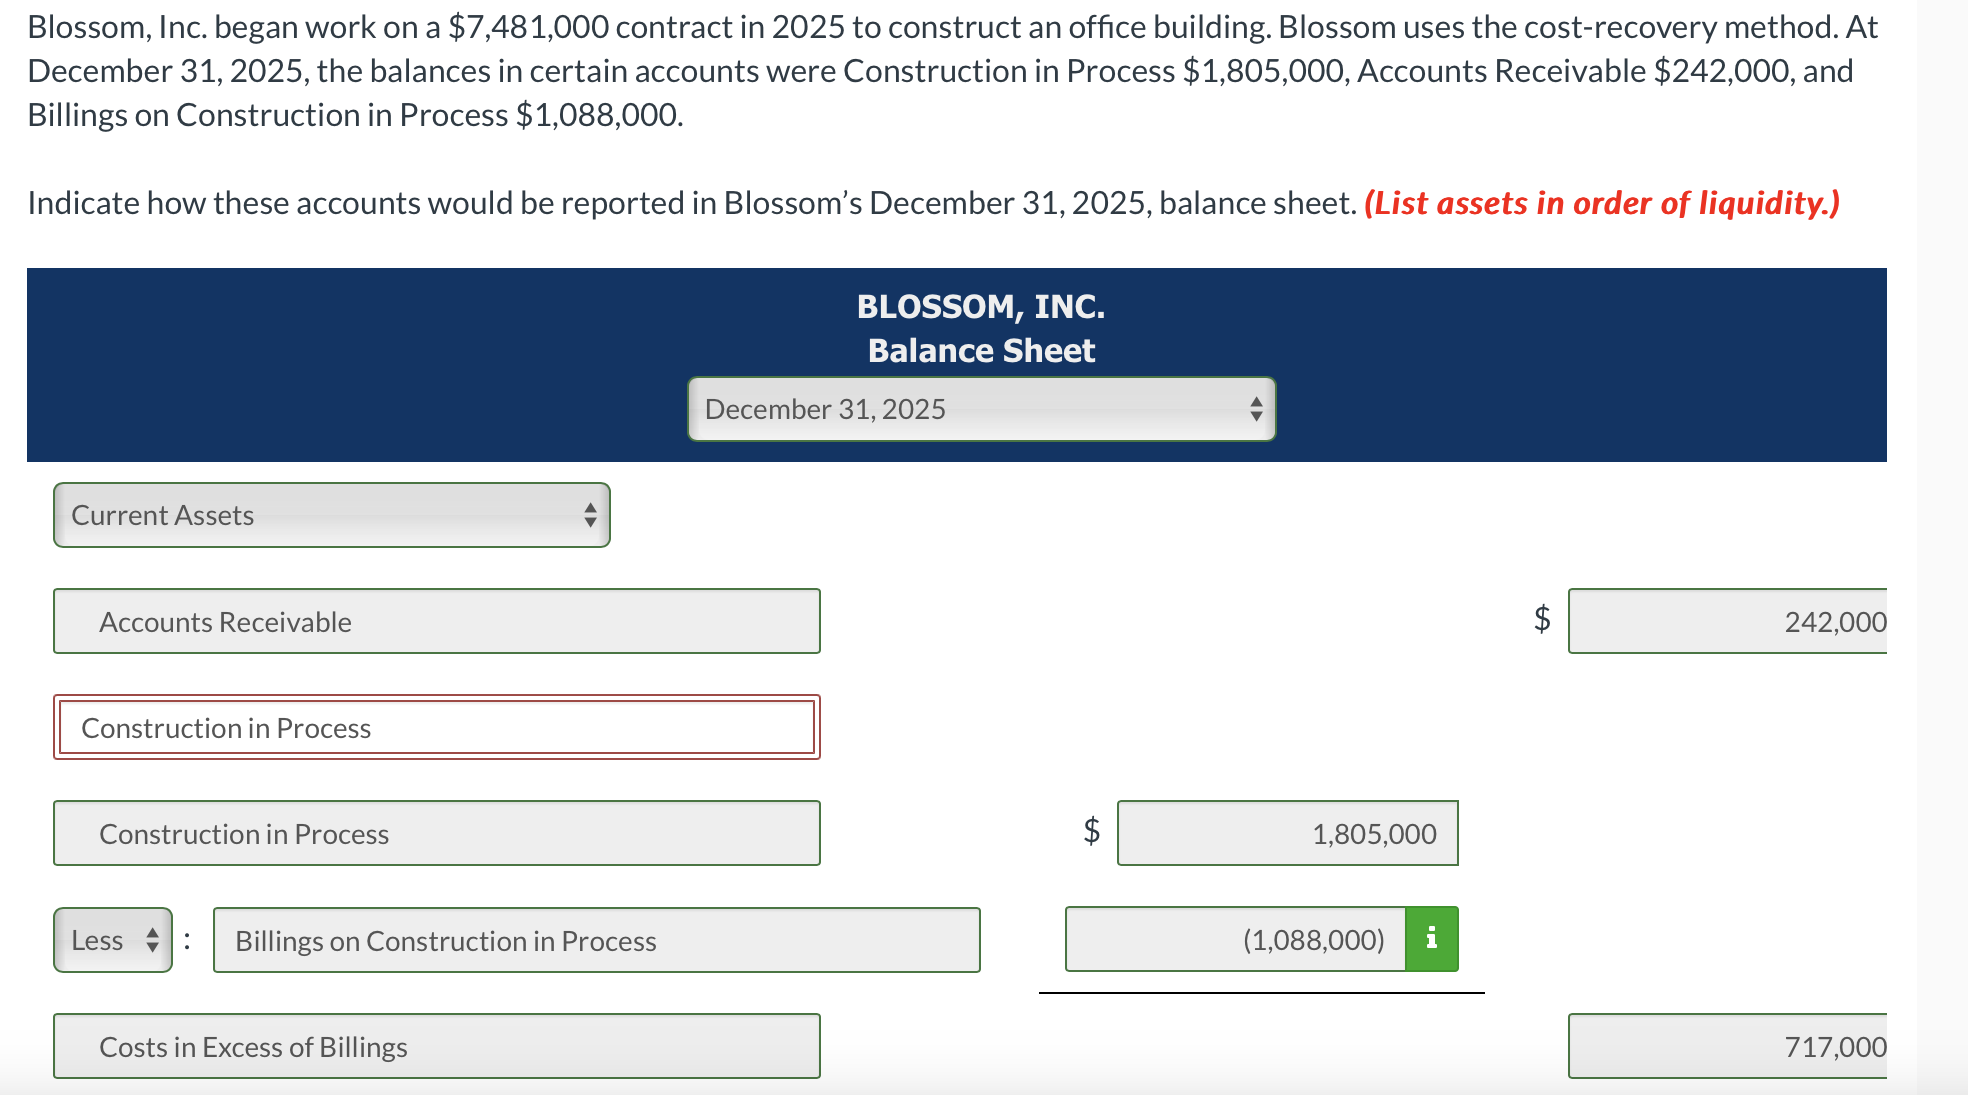Click the red List assets in liquidity order note

pyautogui.click(x=1602, y=203)
